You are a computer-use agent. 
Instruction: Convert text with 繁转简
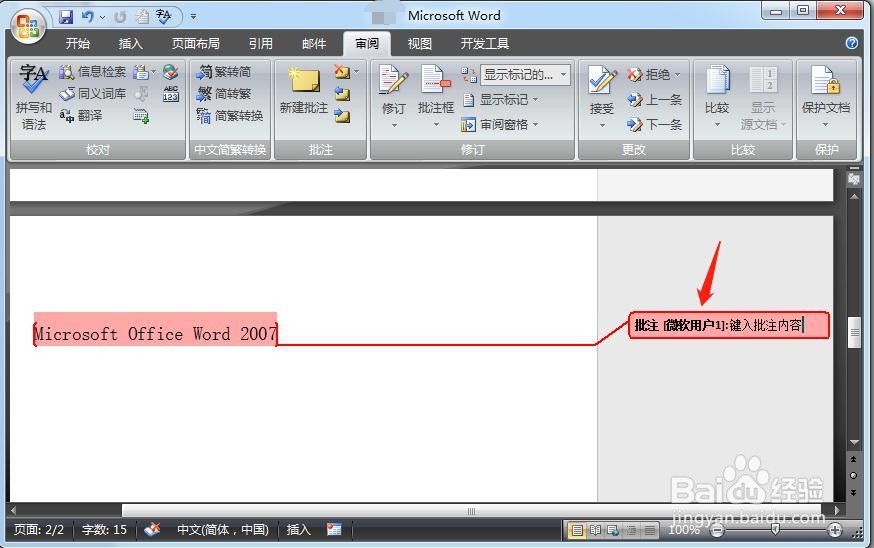pos(224,72)
